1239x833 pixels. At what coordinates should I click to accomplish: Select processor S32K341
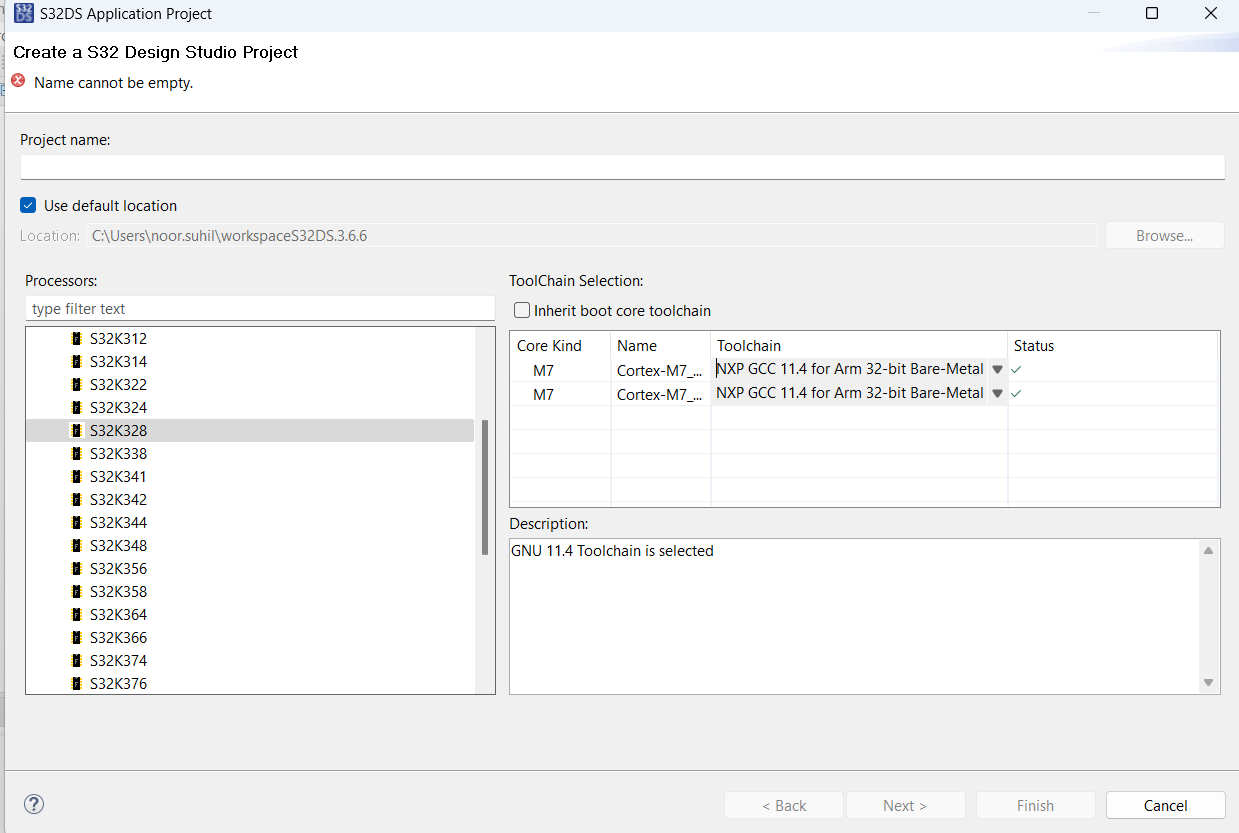tap(118, 477)
